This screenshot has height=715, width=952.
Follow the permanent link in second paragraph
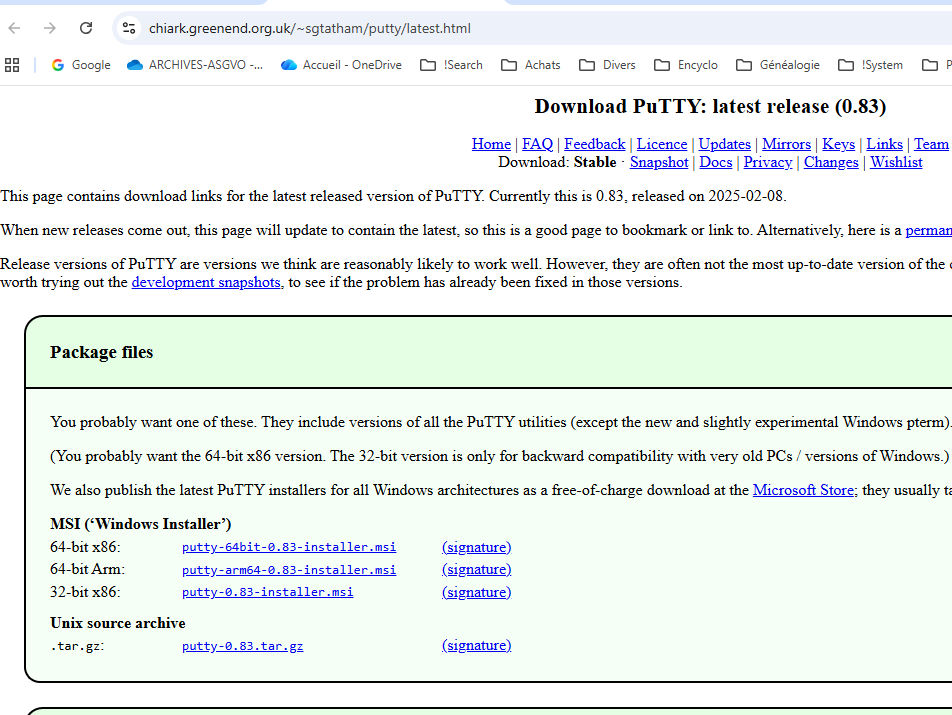(928, 230)
